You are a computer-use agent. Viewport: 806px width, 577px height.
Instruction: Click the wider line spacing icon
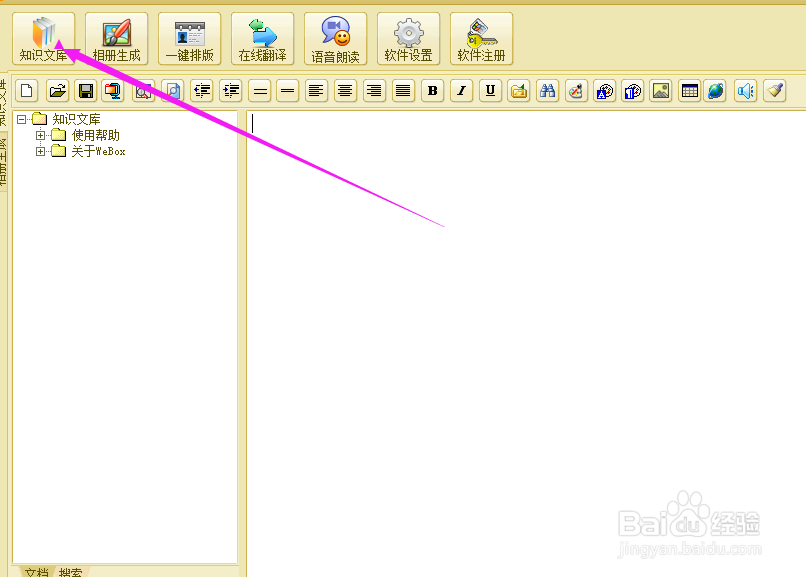[260, 91]
